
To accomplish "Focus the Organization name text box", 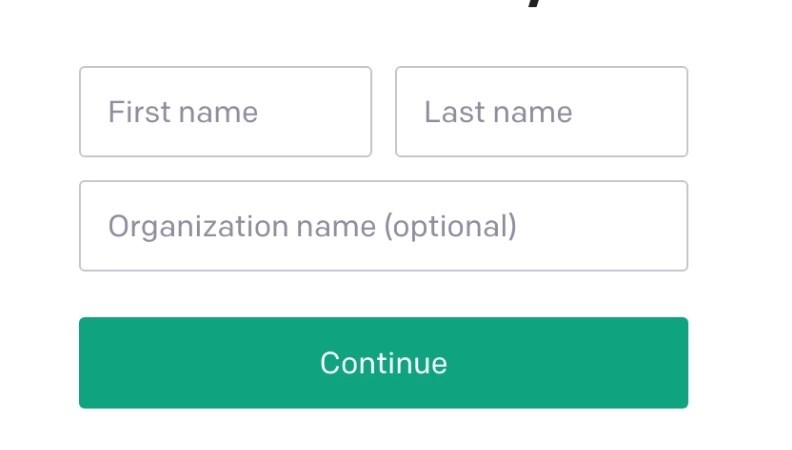I will pyautogui.click(x=383, y=226).
